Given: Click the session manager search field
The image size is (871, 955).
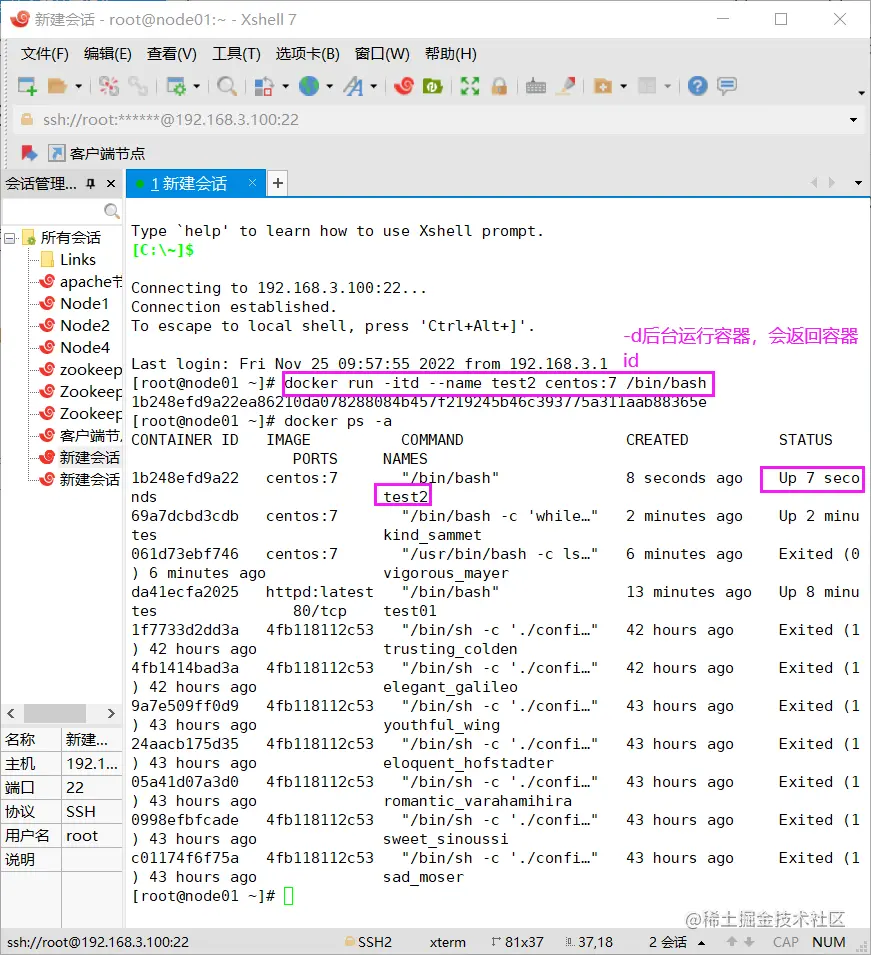Looking at the screenshot, I should coord(53,211).
